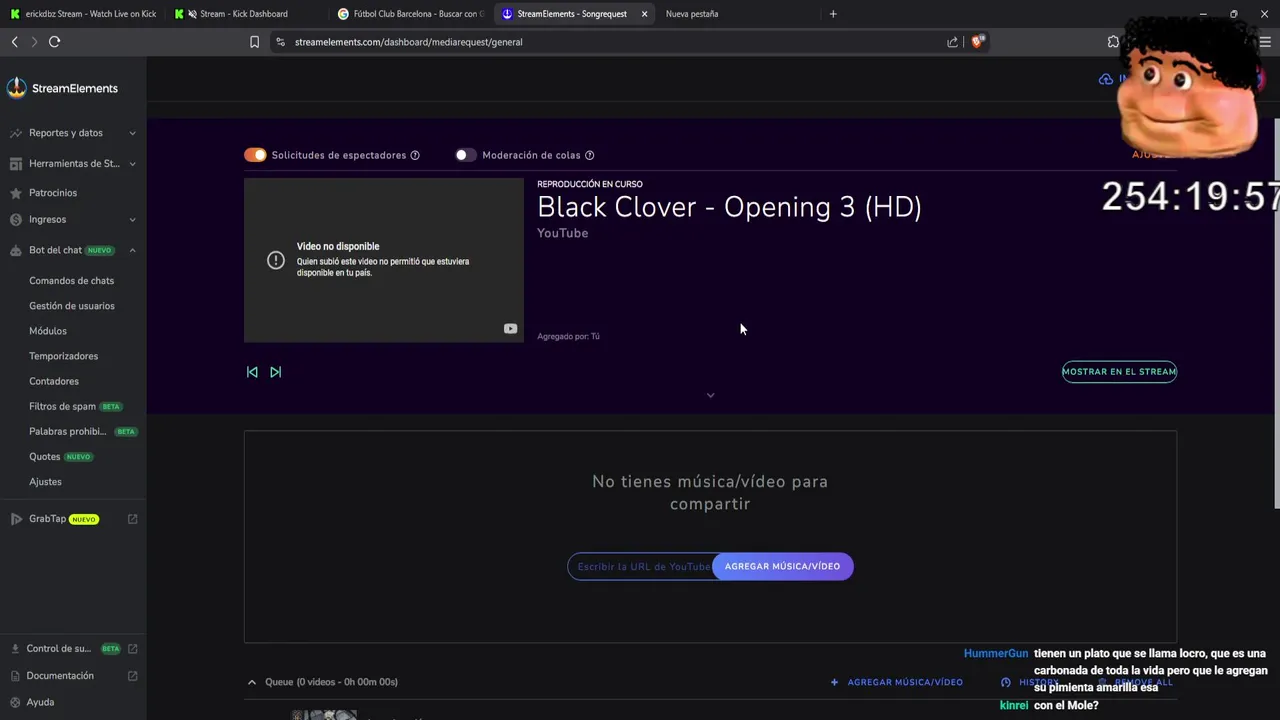Click the site settings icon beside URL

[x=280, y=42]
